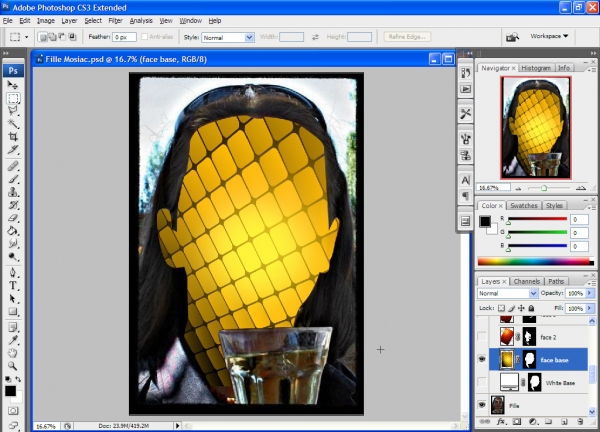The height and width of the screenshot is (432, 600).
Task: Click the Navigator preview thumbnail
Action: click(536, 127)
